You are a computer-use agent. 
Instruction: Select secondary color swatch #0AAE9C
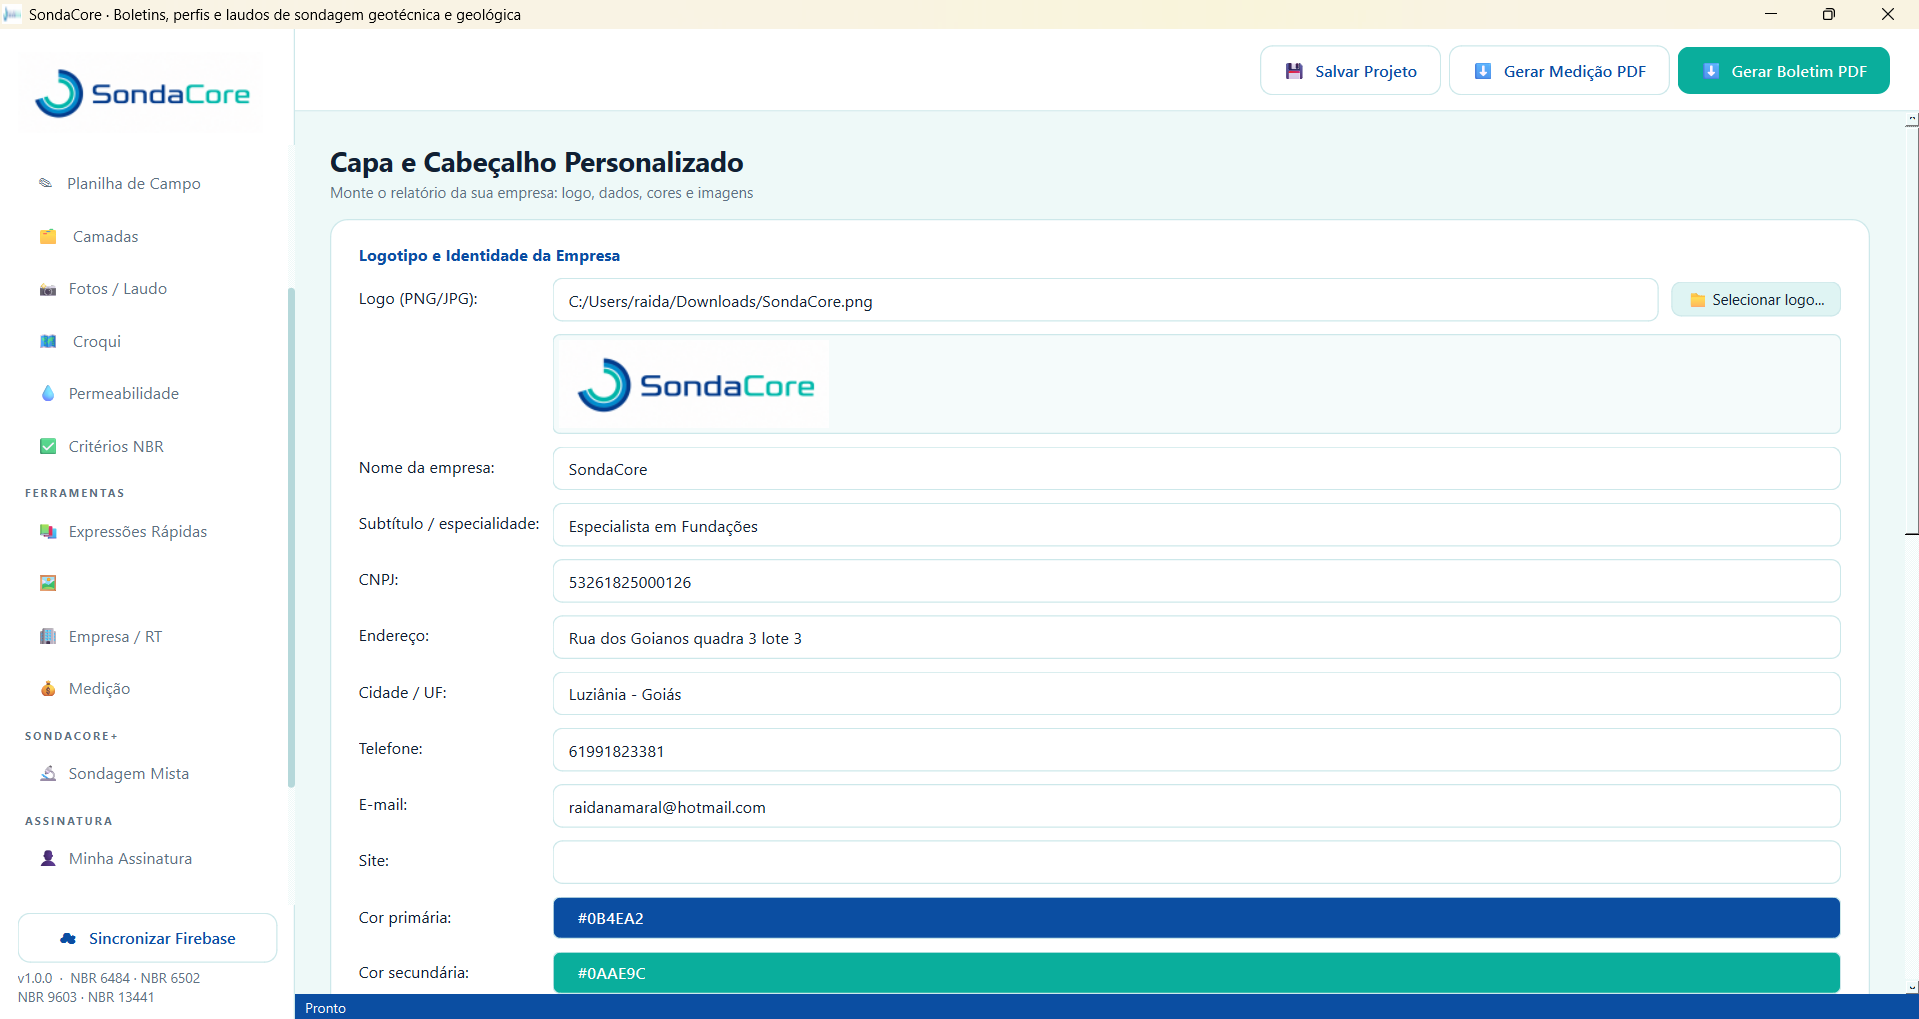point(1196,972)
